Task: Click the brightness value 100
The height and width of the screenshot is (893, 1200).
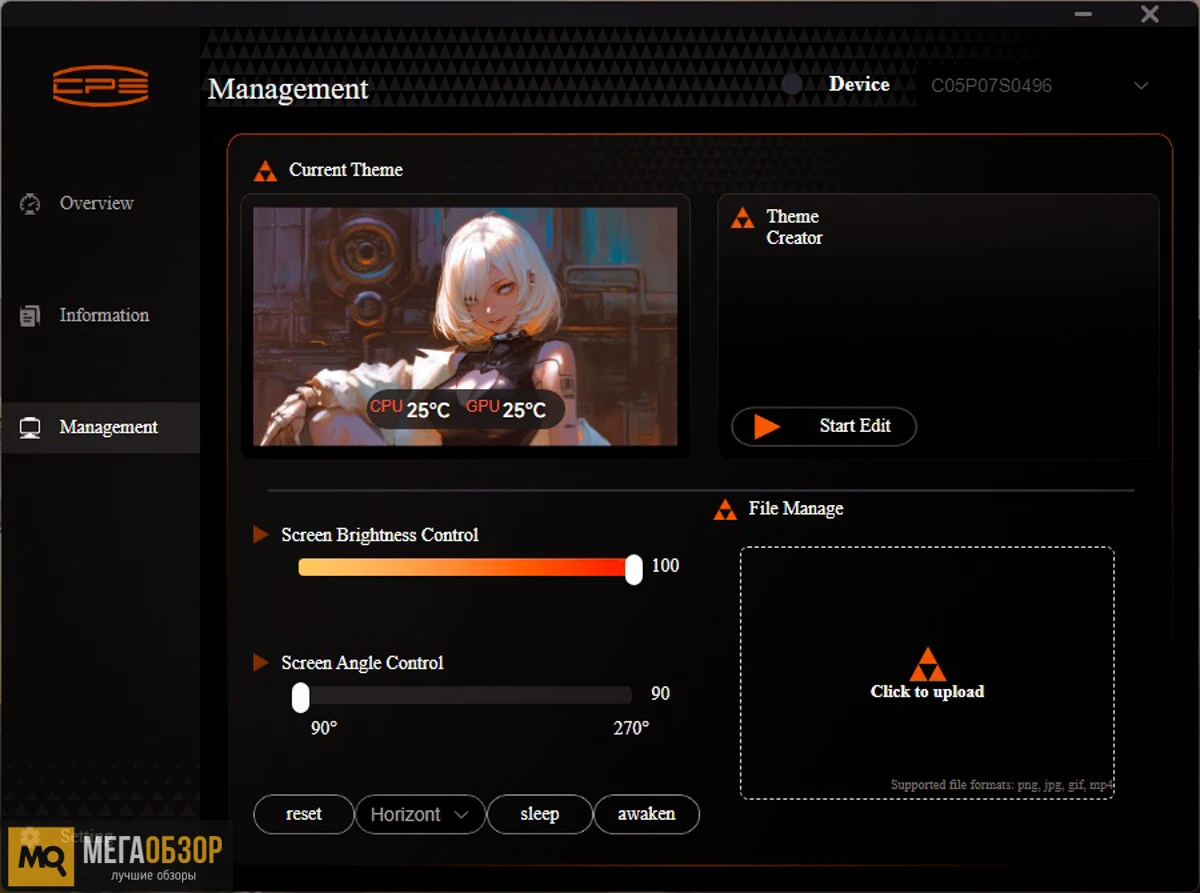Action: click(x=665, y=566)
